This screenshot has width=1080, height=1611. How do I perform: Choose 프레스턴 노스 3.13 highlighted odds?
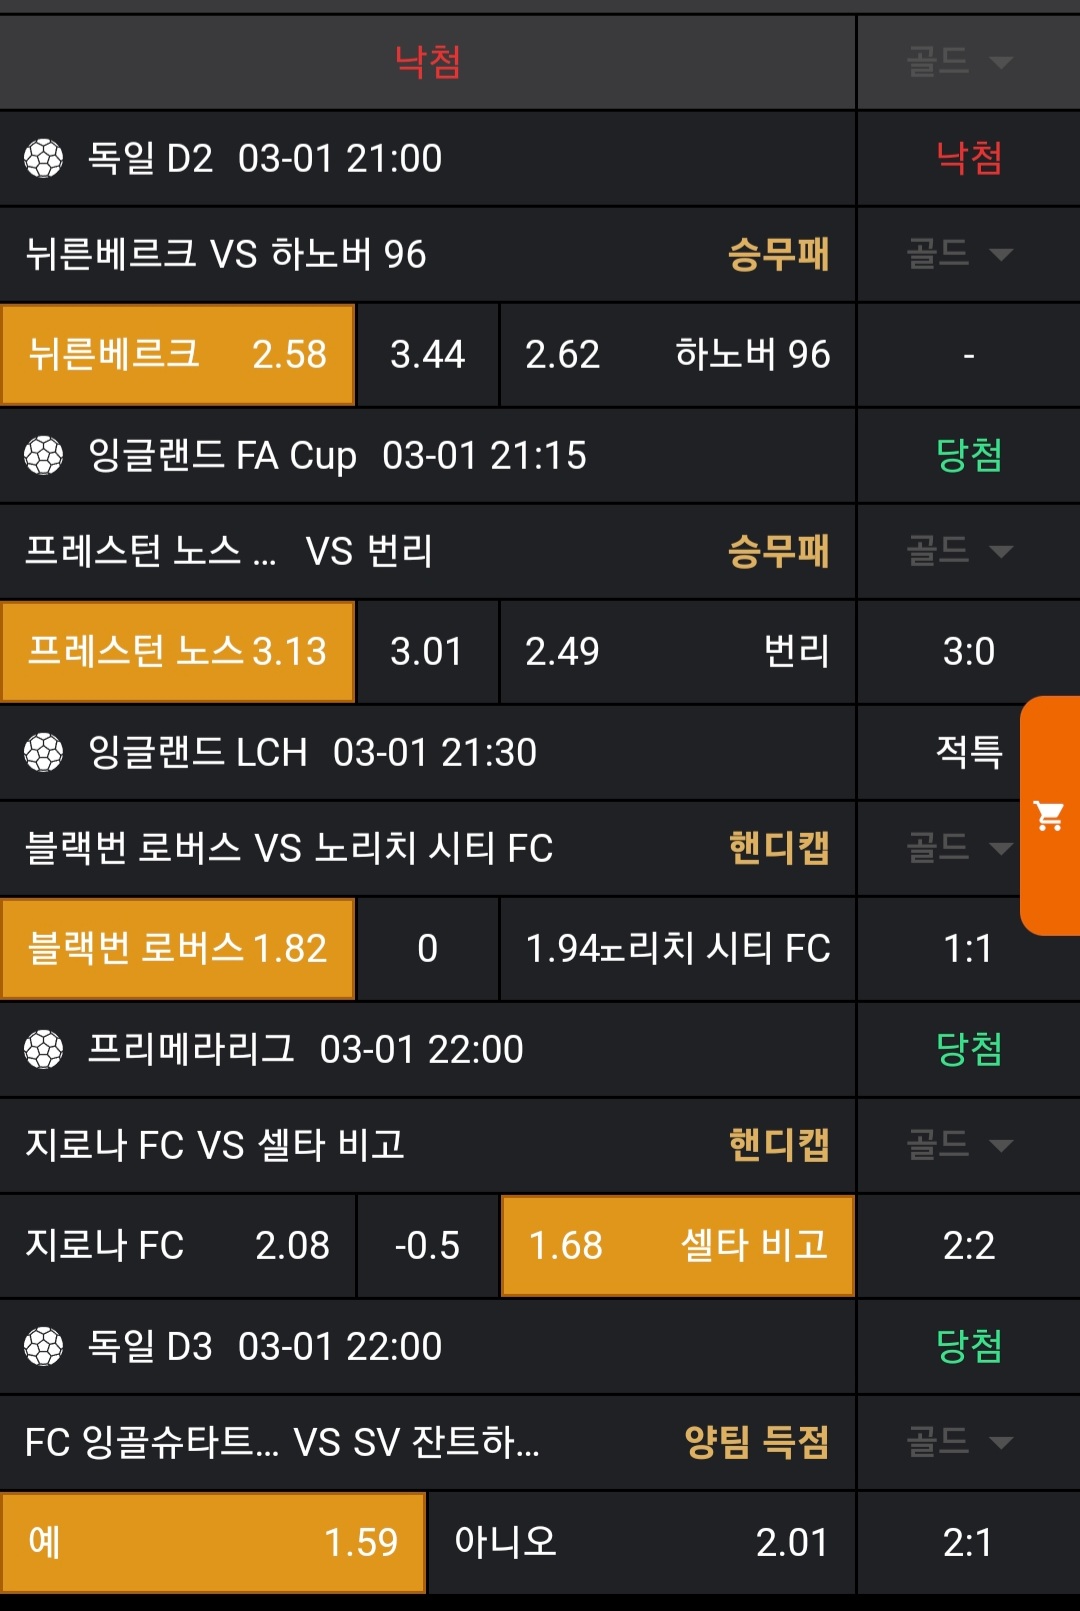coord(178,652)
